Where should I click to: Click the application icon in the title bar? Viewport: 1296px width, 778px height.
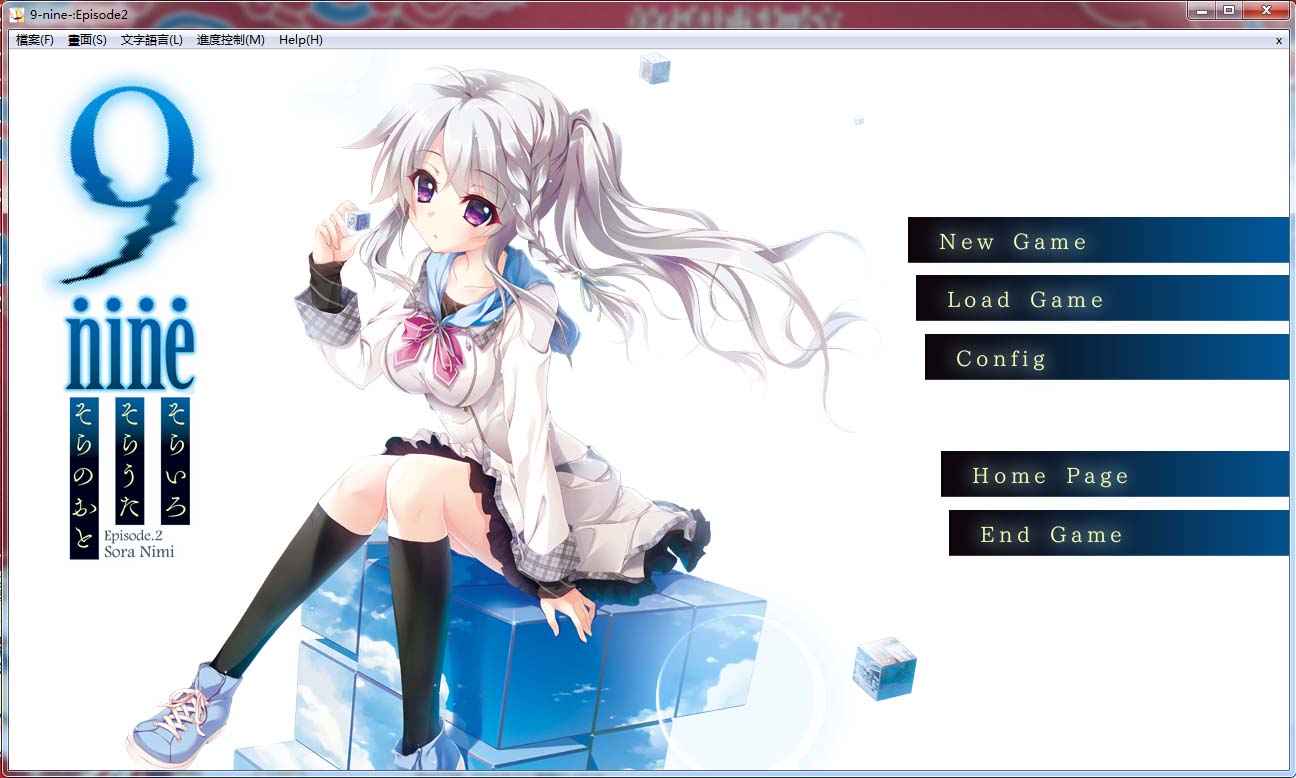[x=17, y=14]
